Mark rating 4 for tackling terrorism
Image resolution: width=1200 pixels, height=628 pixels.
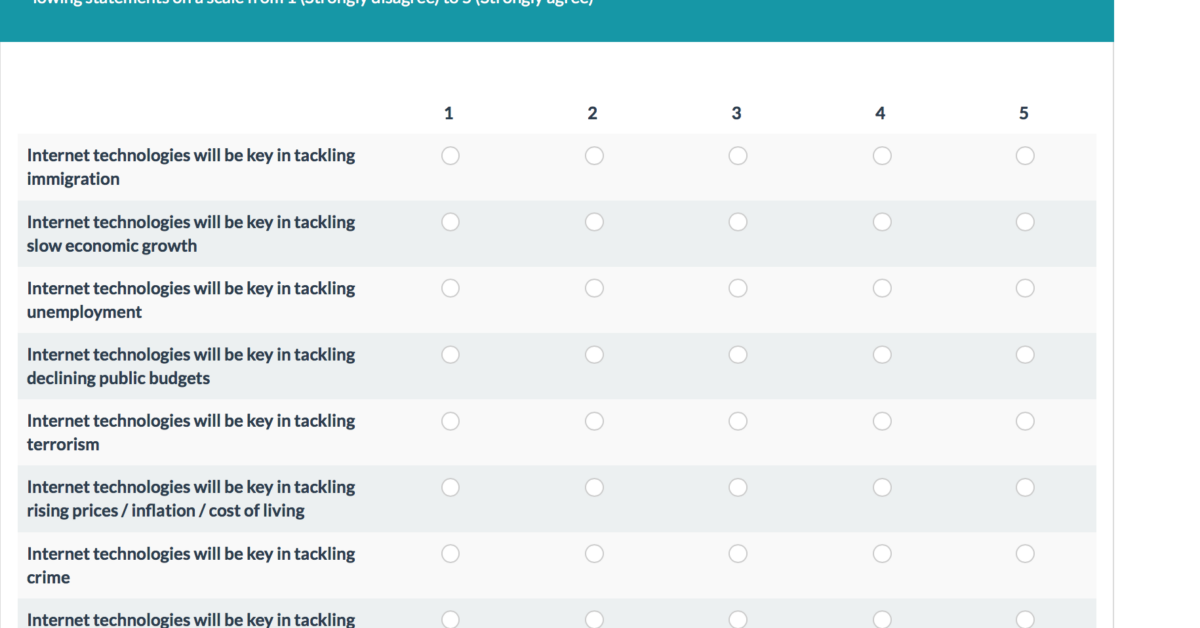pyautogui.click(x=882, y=421)
